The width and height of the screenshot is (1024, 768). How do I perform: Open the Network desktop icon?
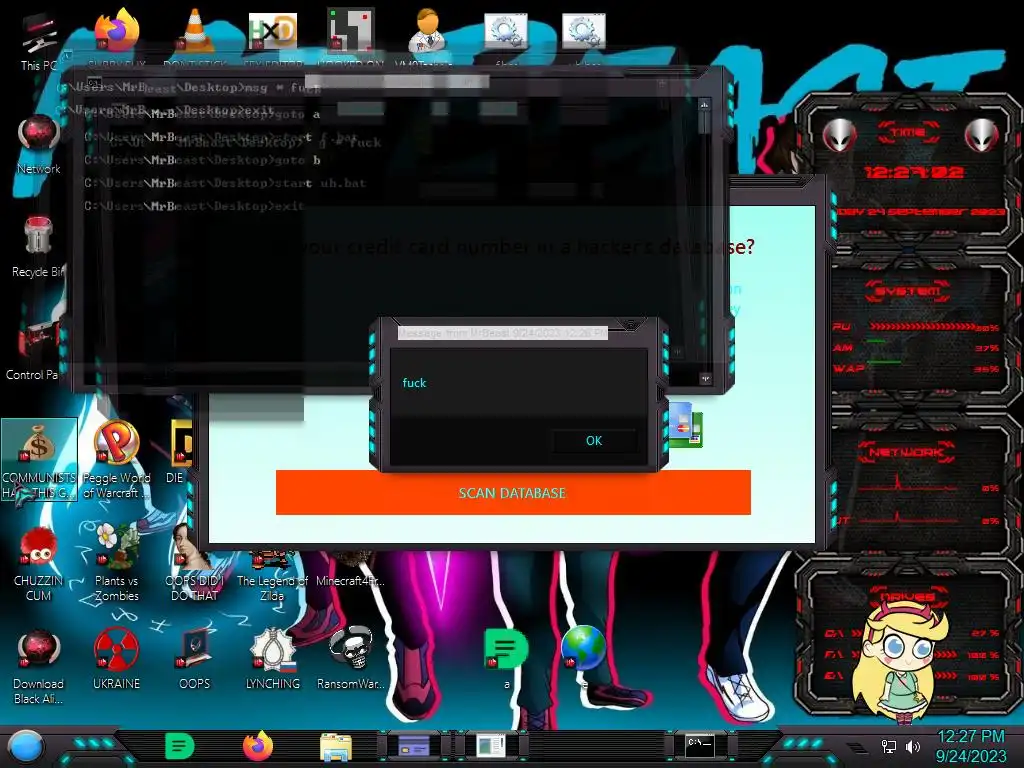[x=39, y=145]
